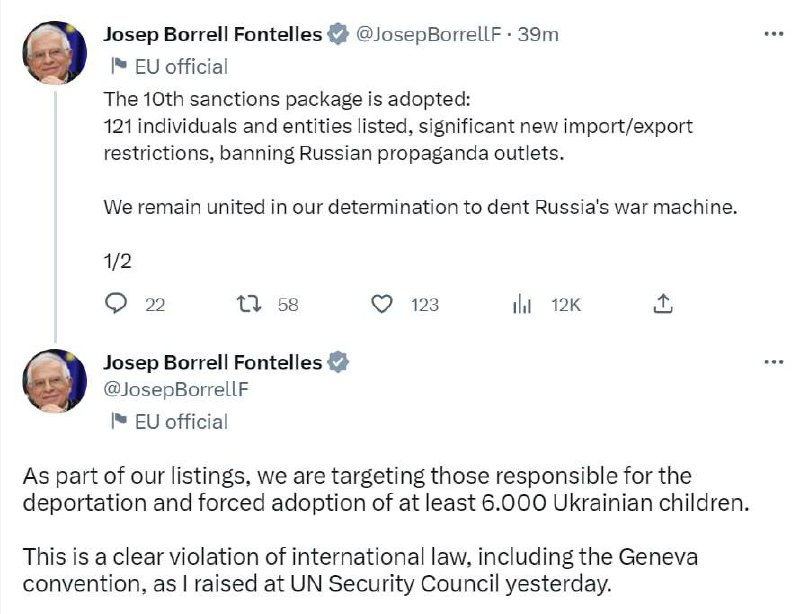This screenshot has height=614, width=800.
Task: Click @JosepBorrellF handle in first tweet header
Action: 428,35
